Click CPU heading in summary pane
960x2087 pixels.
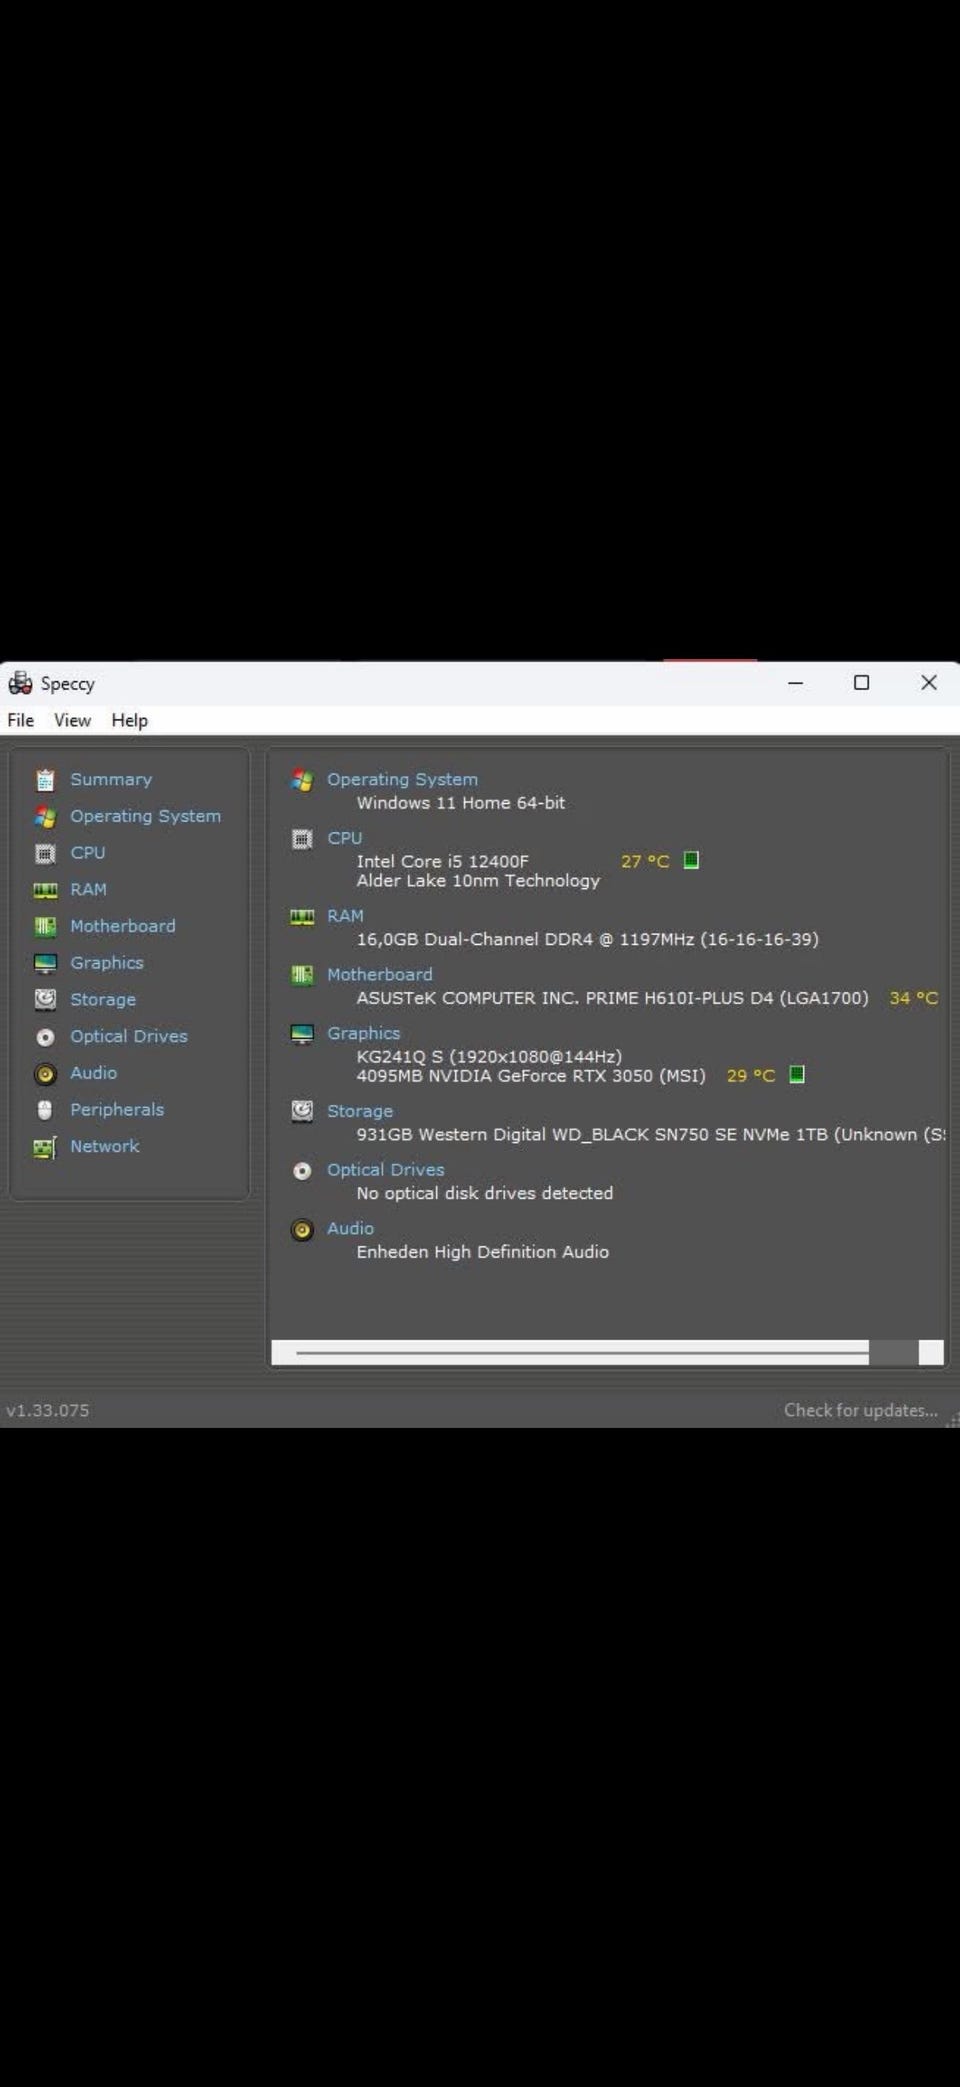pos(344,838)
